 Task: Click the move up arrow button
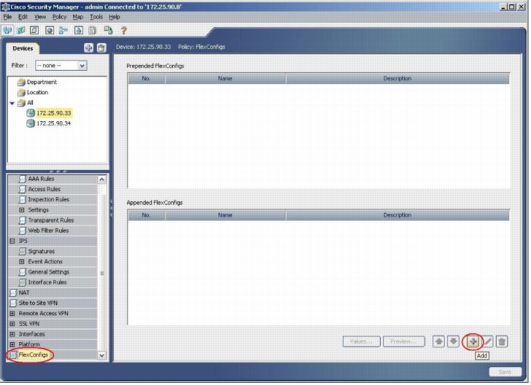pyautogui.click(x=439, y=341)
